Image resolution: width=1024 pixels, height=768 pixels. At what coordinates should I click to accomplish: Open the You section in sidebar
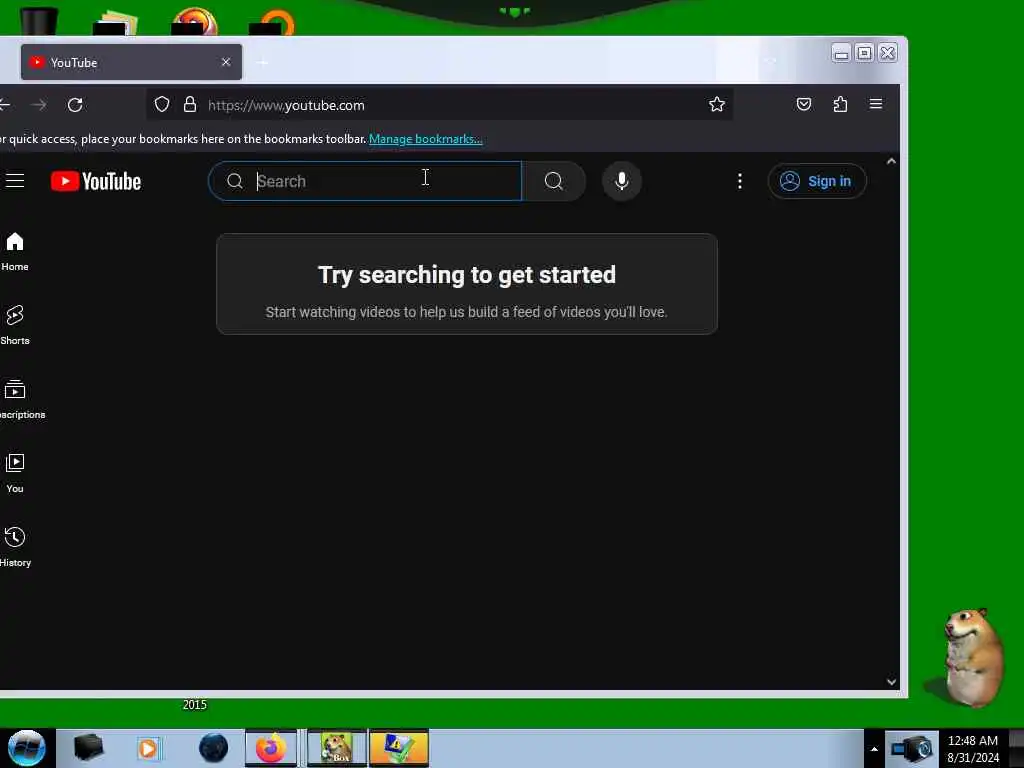point(14,473)
